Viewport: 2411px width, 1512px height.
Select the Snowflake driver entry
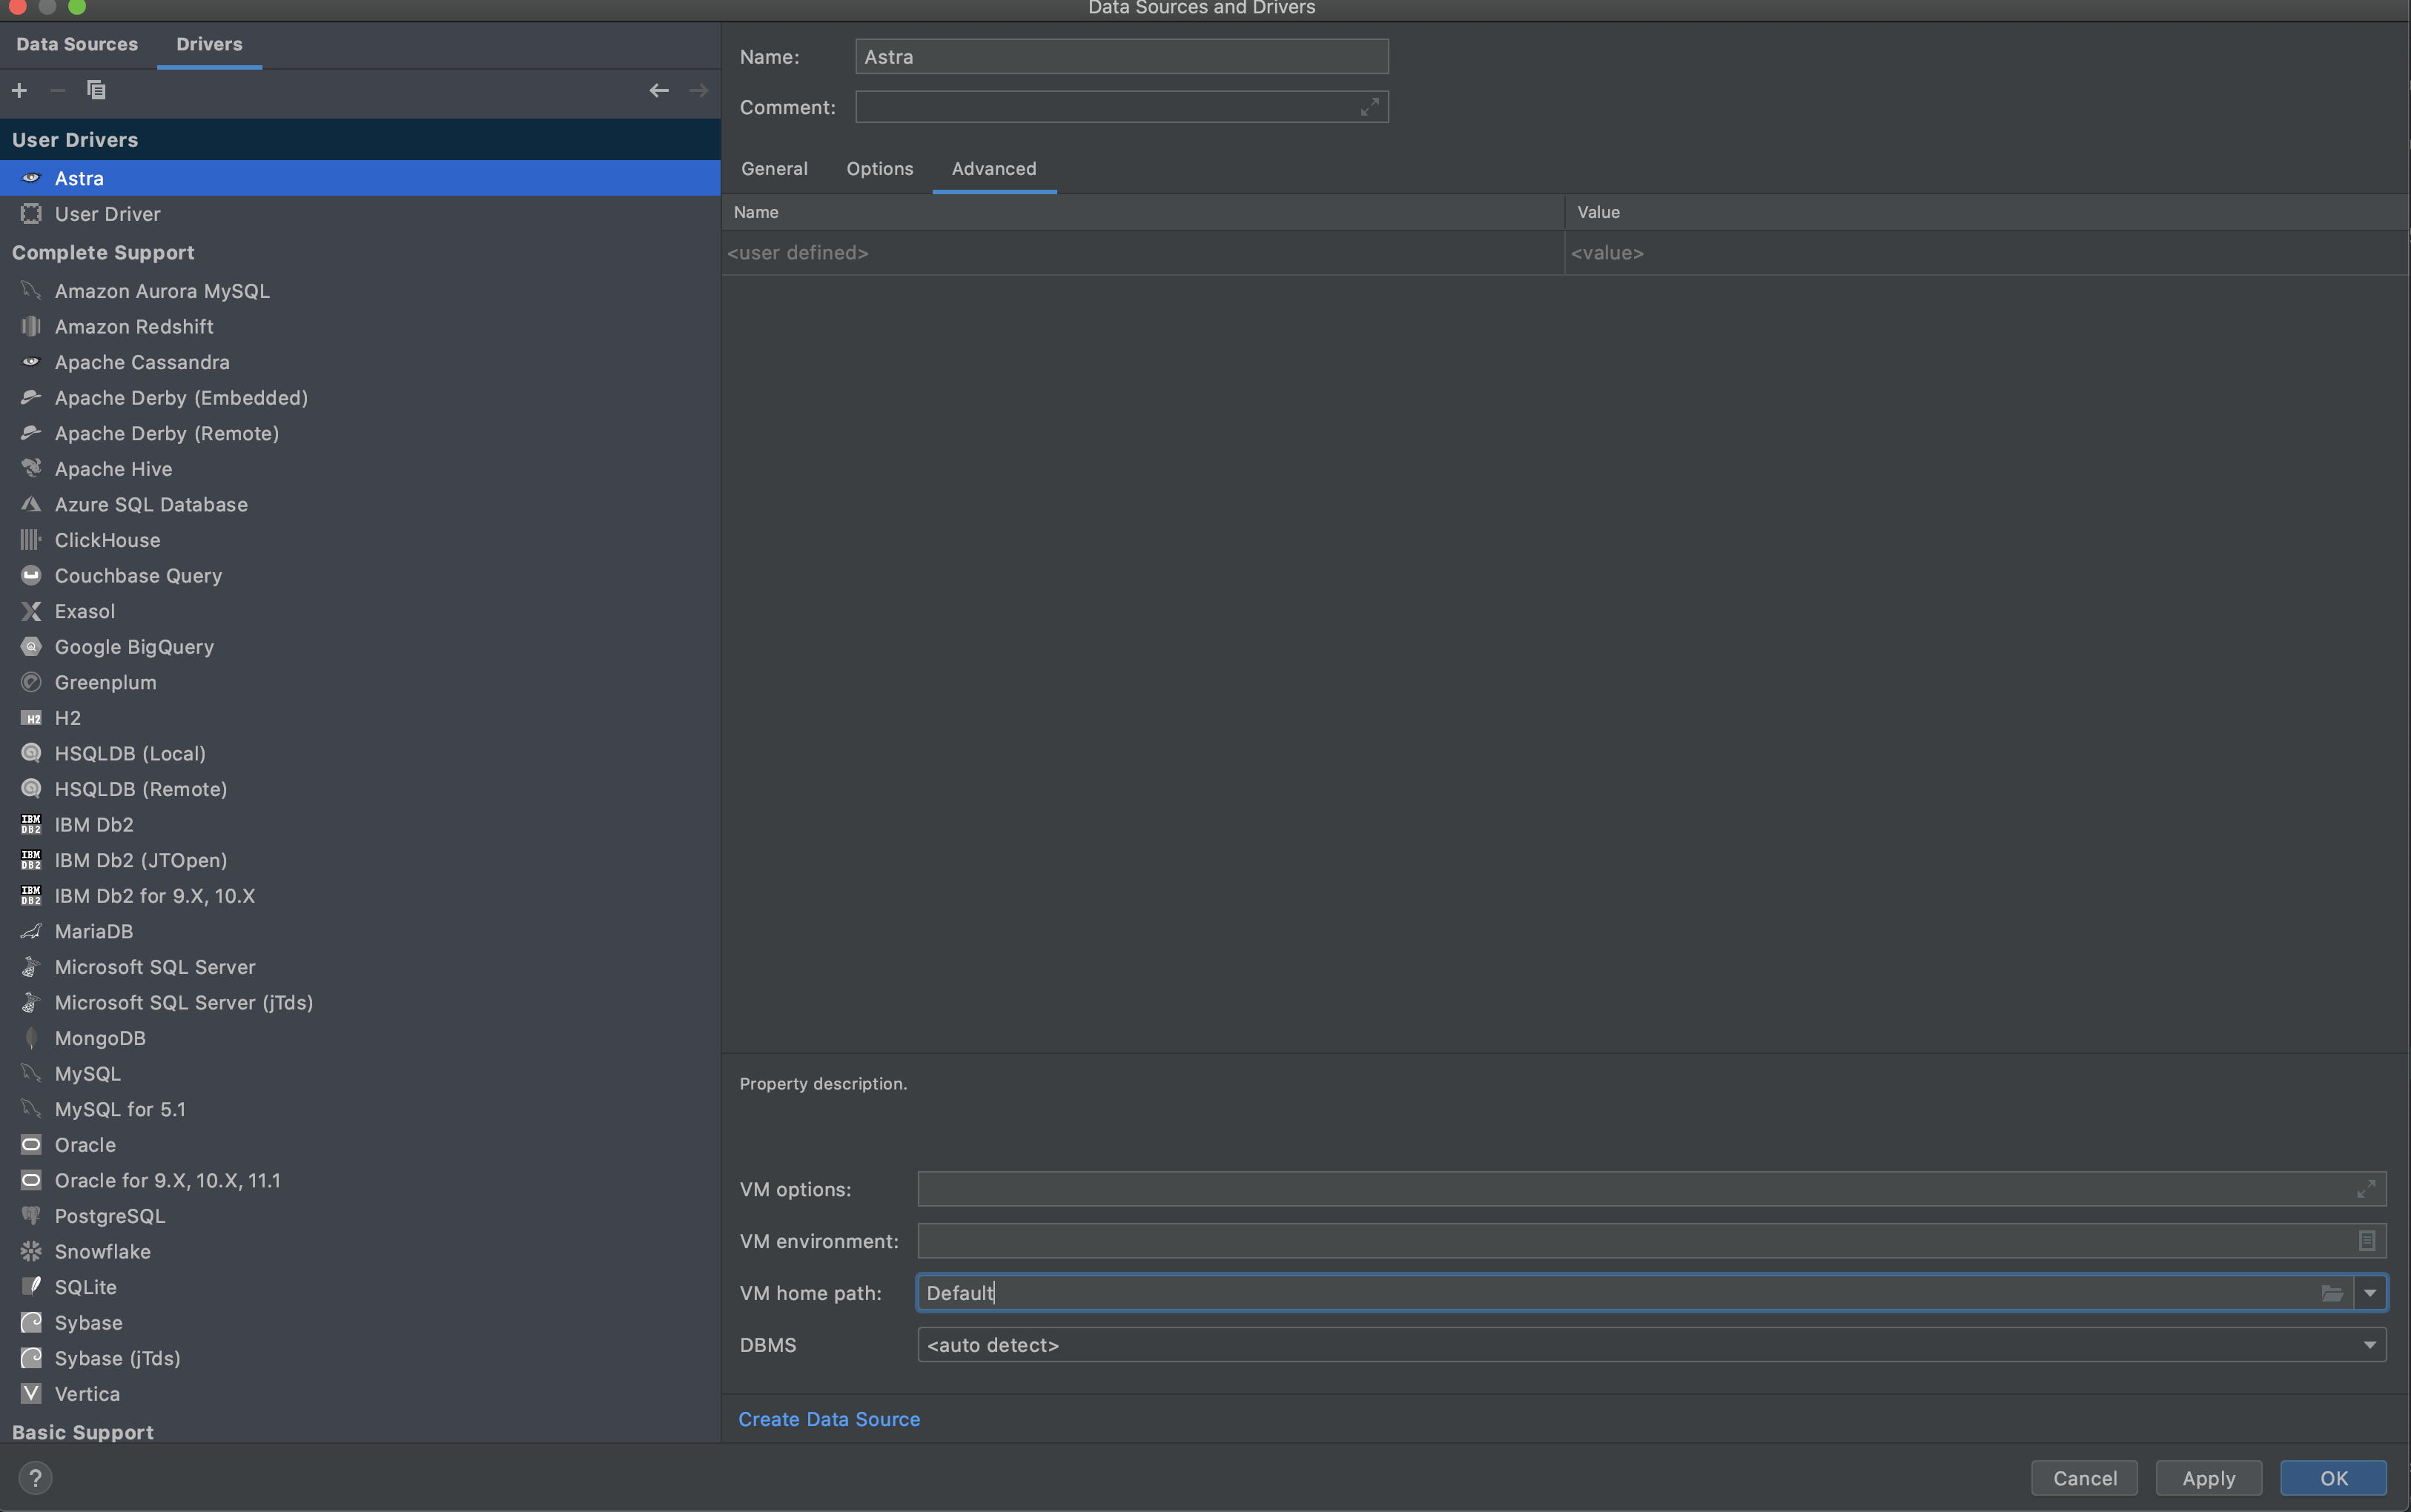click(x=103, y=1251)
